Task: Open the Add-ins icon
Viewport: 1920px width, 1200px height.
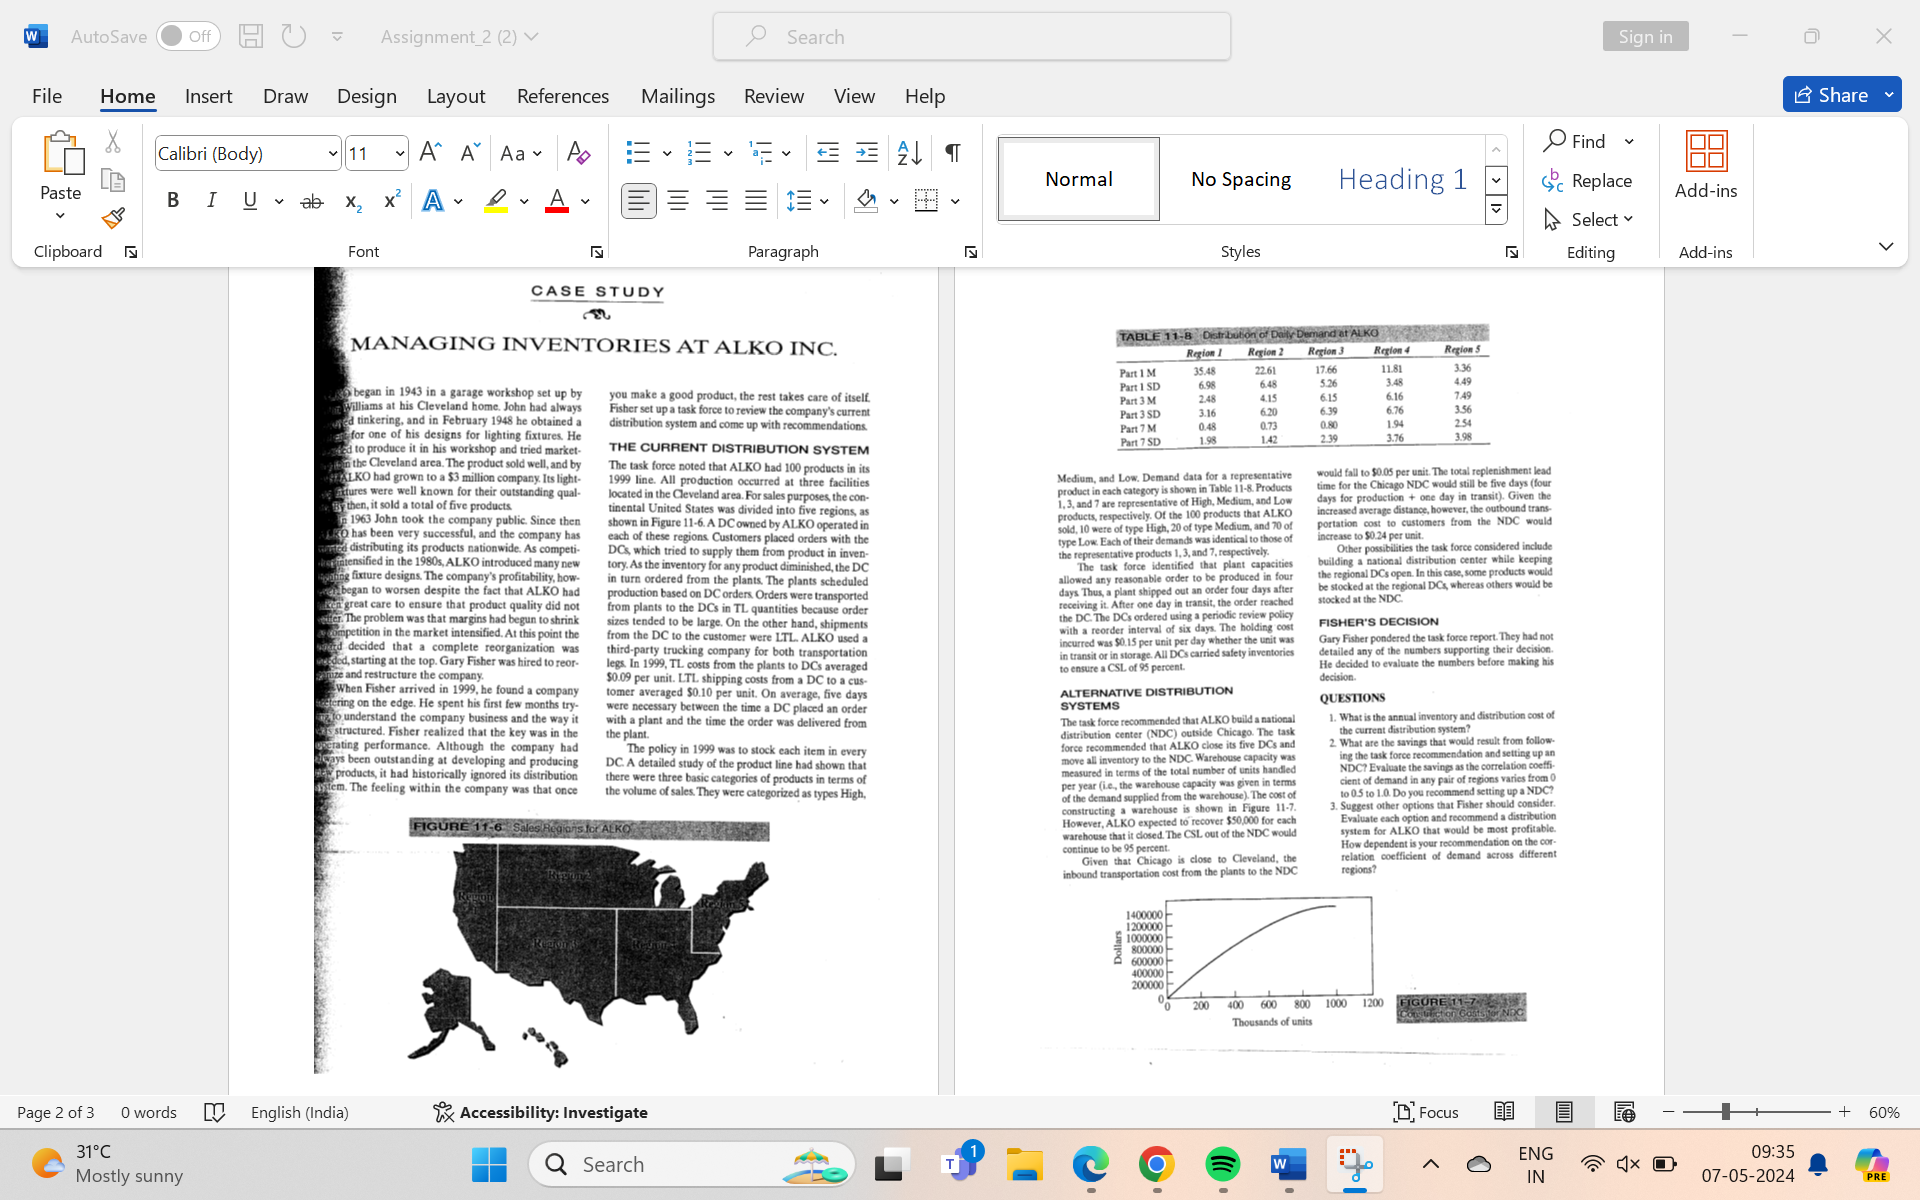Action: pyautogui.click(x=1705, y=165)
